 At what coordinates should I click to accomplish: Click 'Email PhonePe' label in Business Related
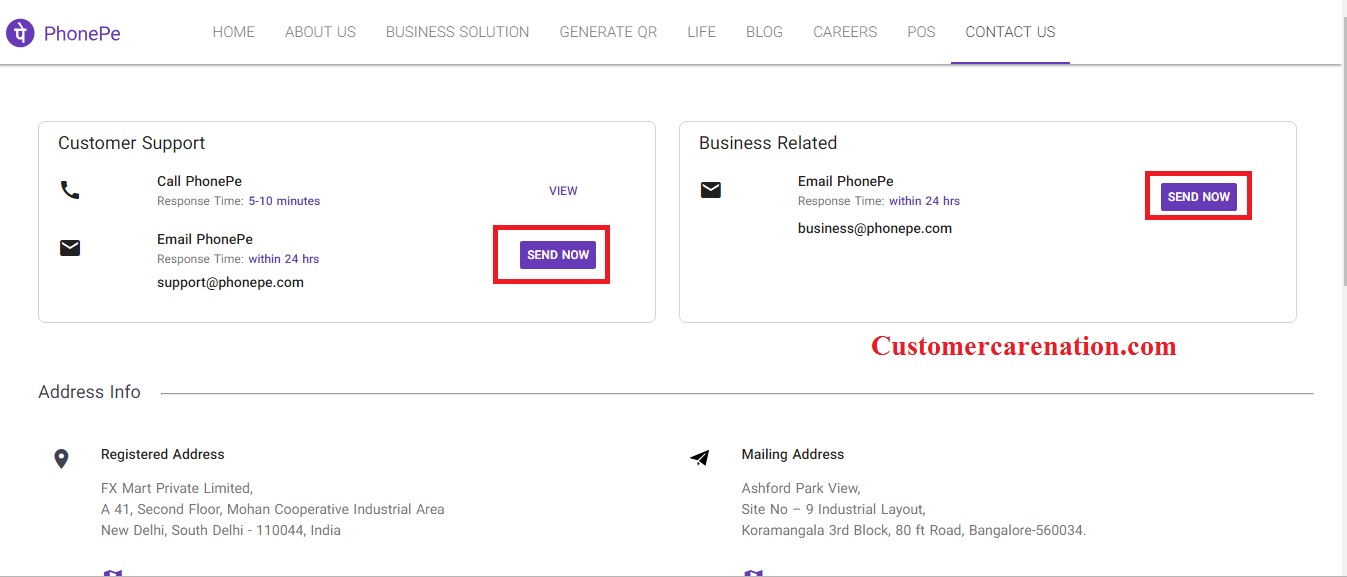click(x=846, y=181)
